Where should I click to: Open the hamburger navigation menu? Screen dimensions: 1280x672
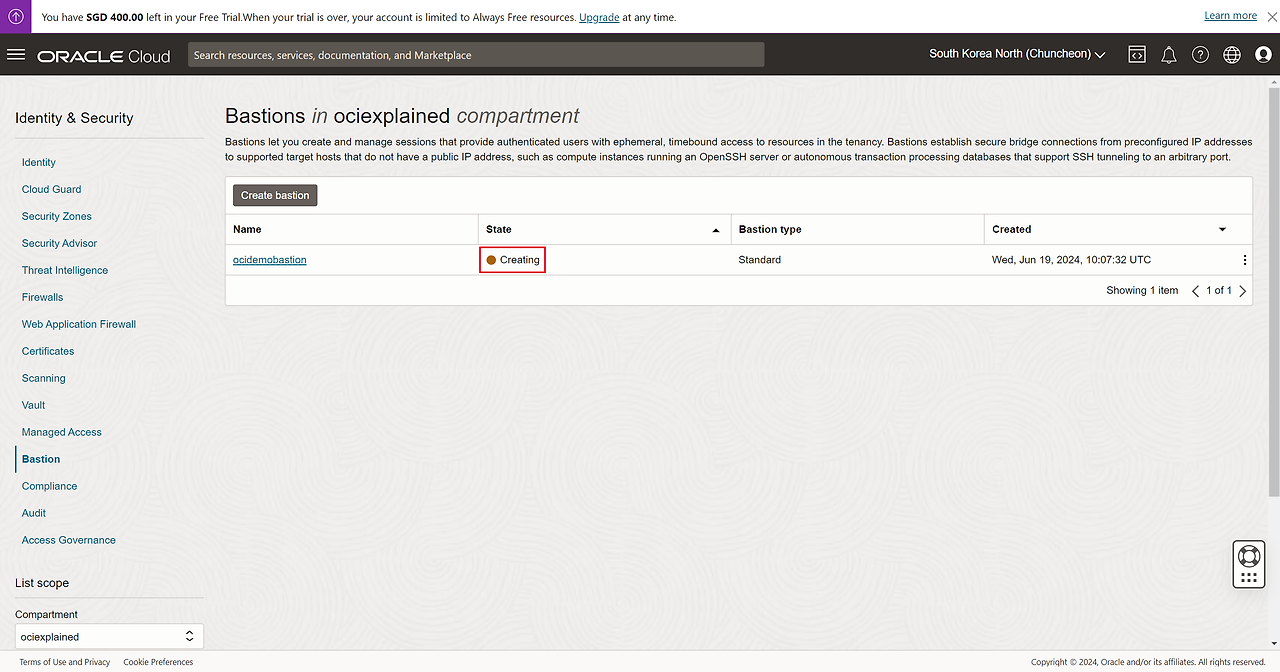click(16, 55)
